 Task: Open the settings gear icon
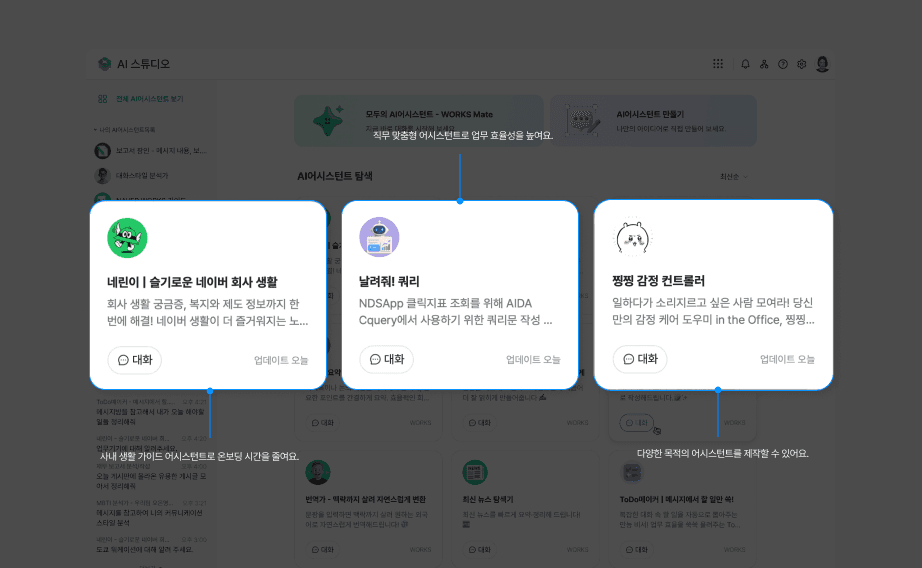tap(801, 64)
